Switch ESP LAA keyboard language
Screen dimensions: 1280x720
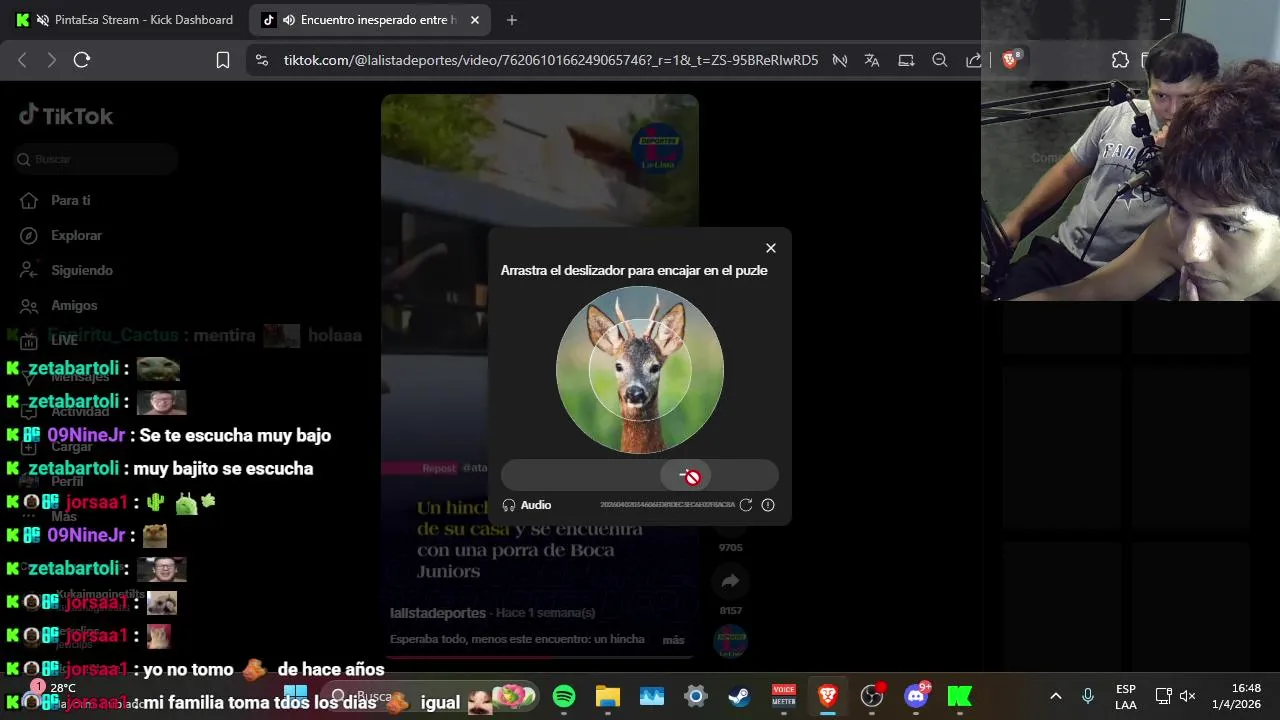[x=1126, y=697]
